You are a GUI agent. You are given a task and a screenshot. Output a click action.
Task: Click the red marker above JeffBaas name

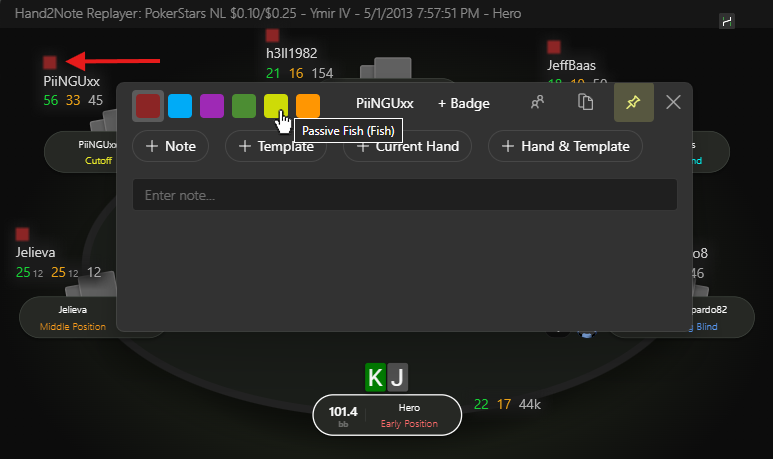(x=554, y=47)
